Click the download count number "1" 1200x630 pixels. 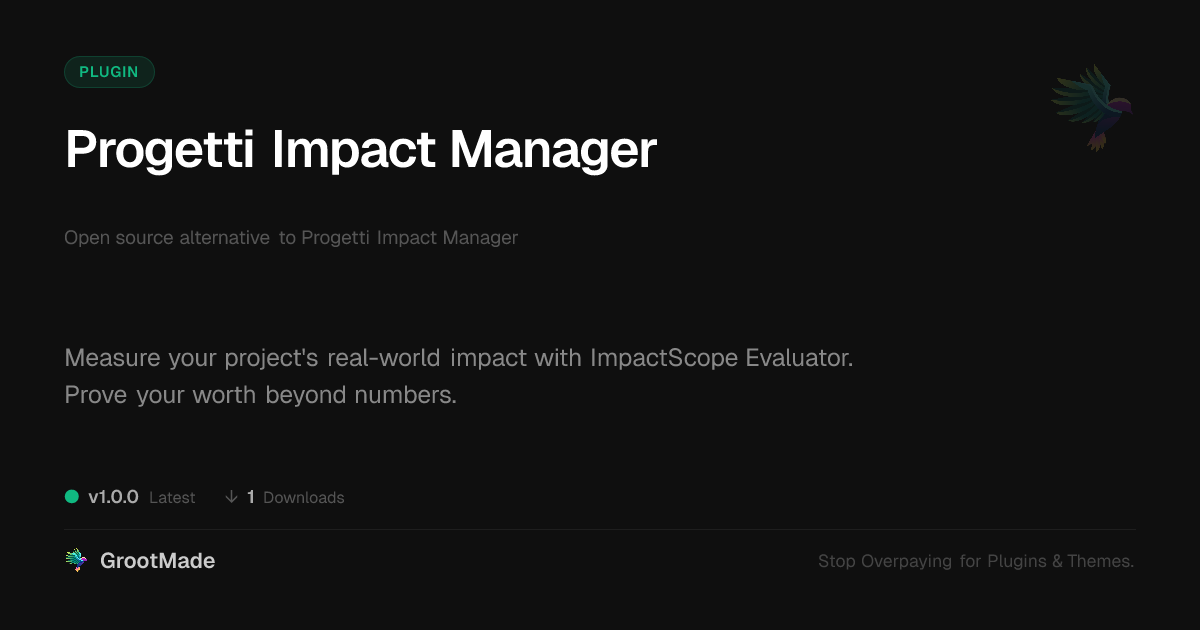251,497
